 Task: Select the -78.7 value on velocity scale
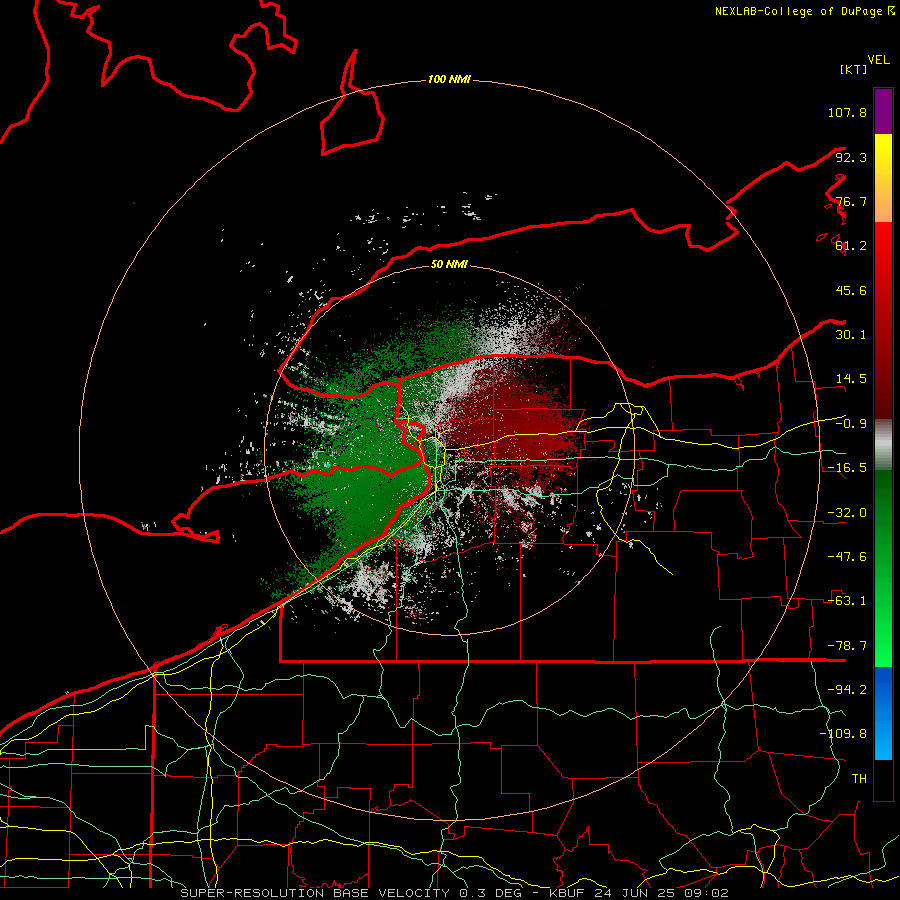pos(847,646)
